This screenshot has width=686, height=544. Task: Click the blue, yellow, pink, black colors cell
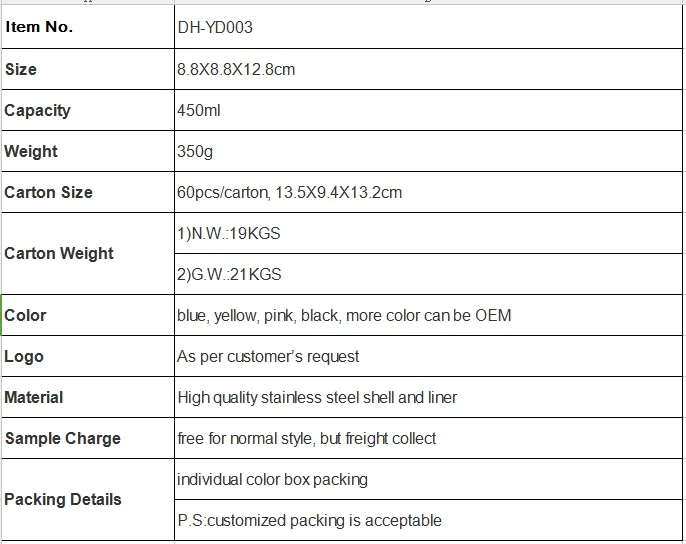pos(428,316)
